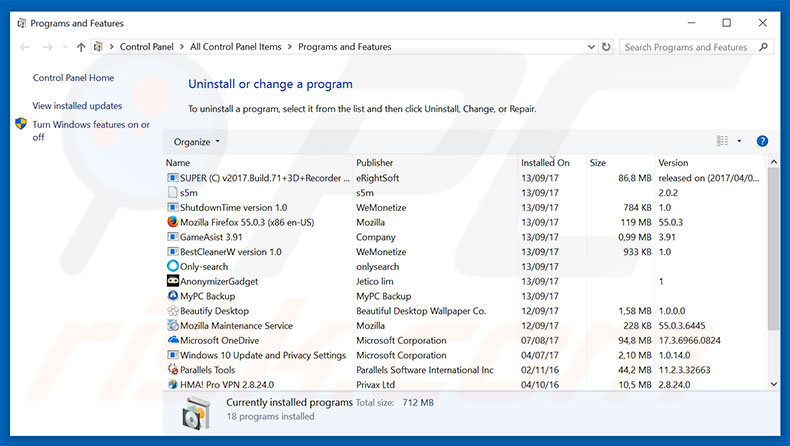Select the Only-search program icon
Screen dimensions: 790x446
click(x=172, y=266)
